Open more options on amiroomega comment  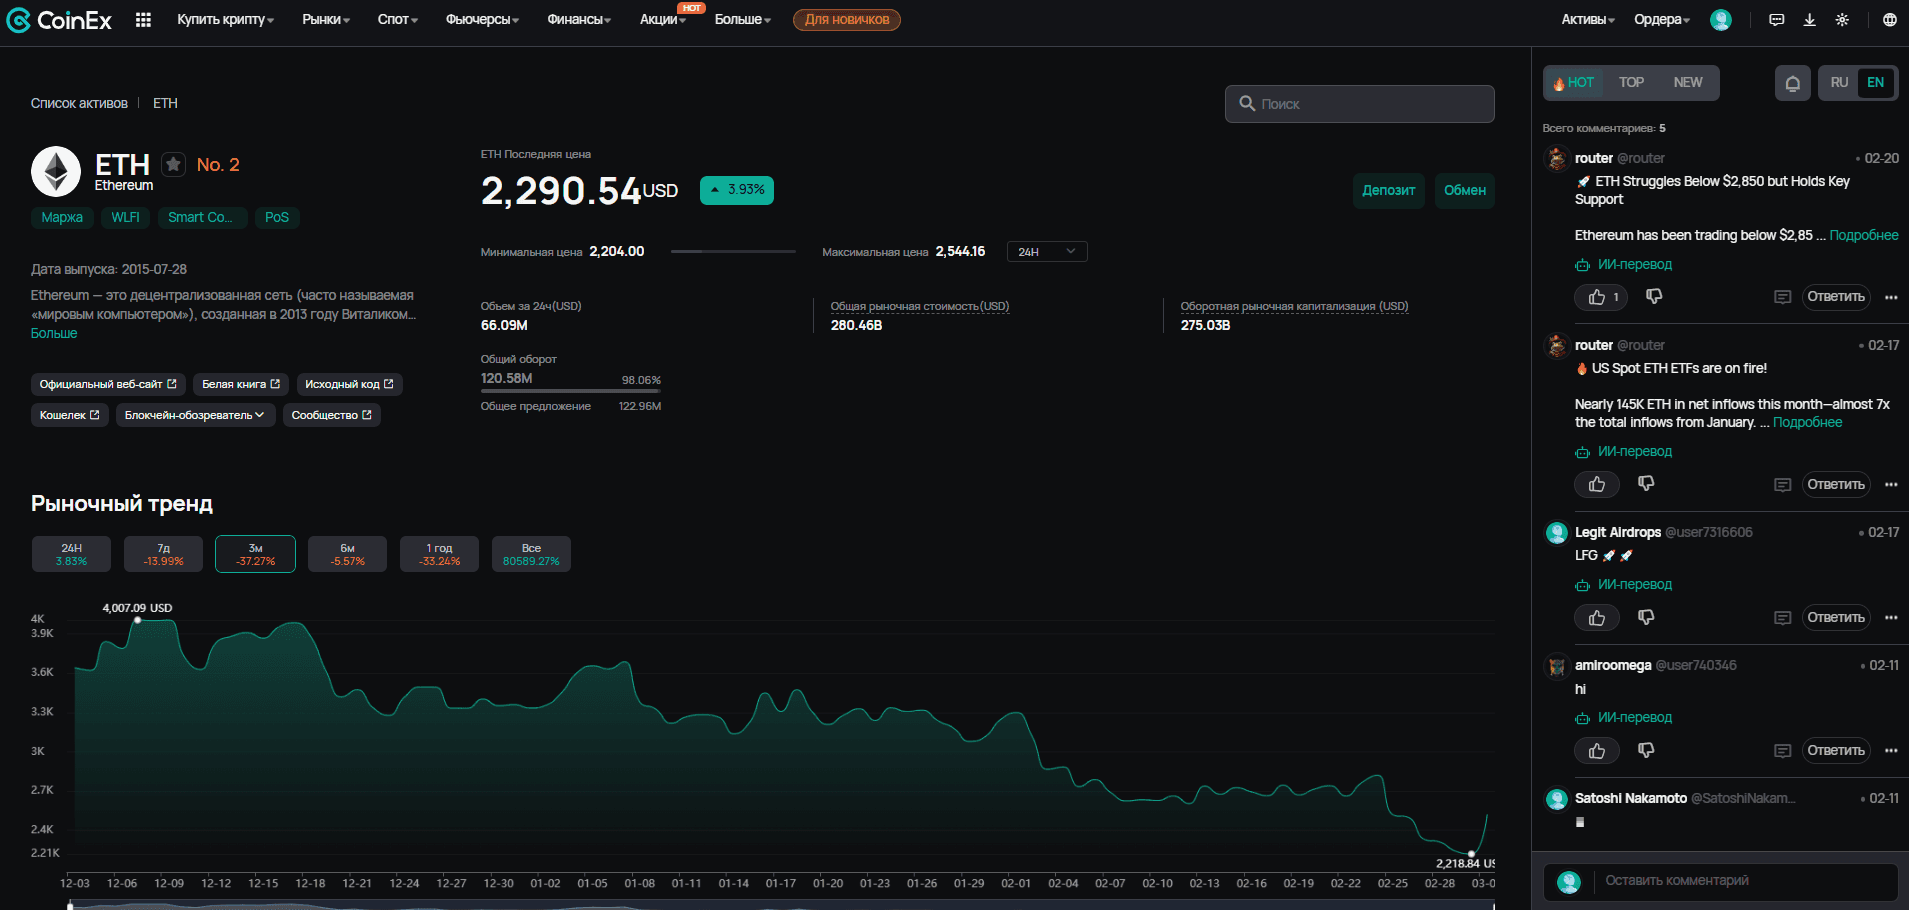[1890, 750]
